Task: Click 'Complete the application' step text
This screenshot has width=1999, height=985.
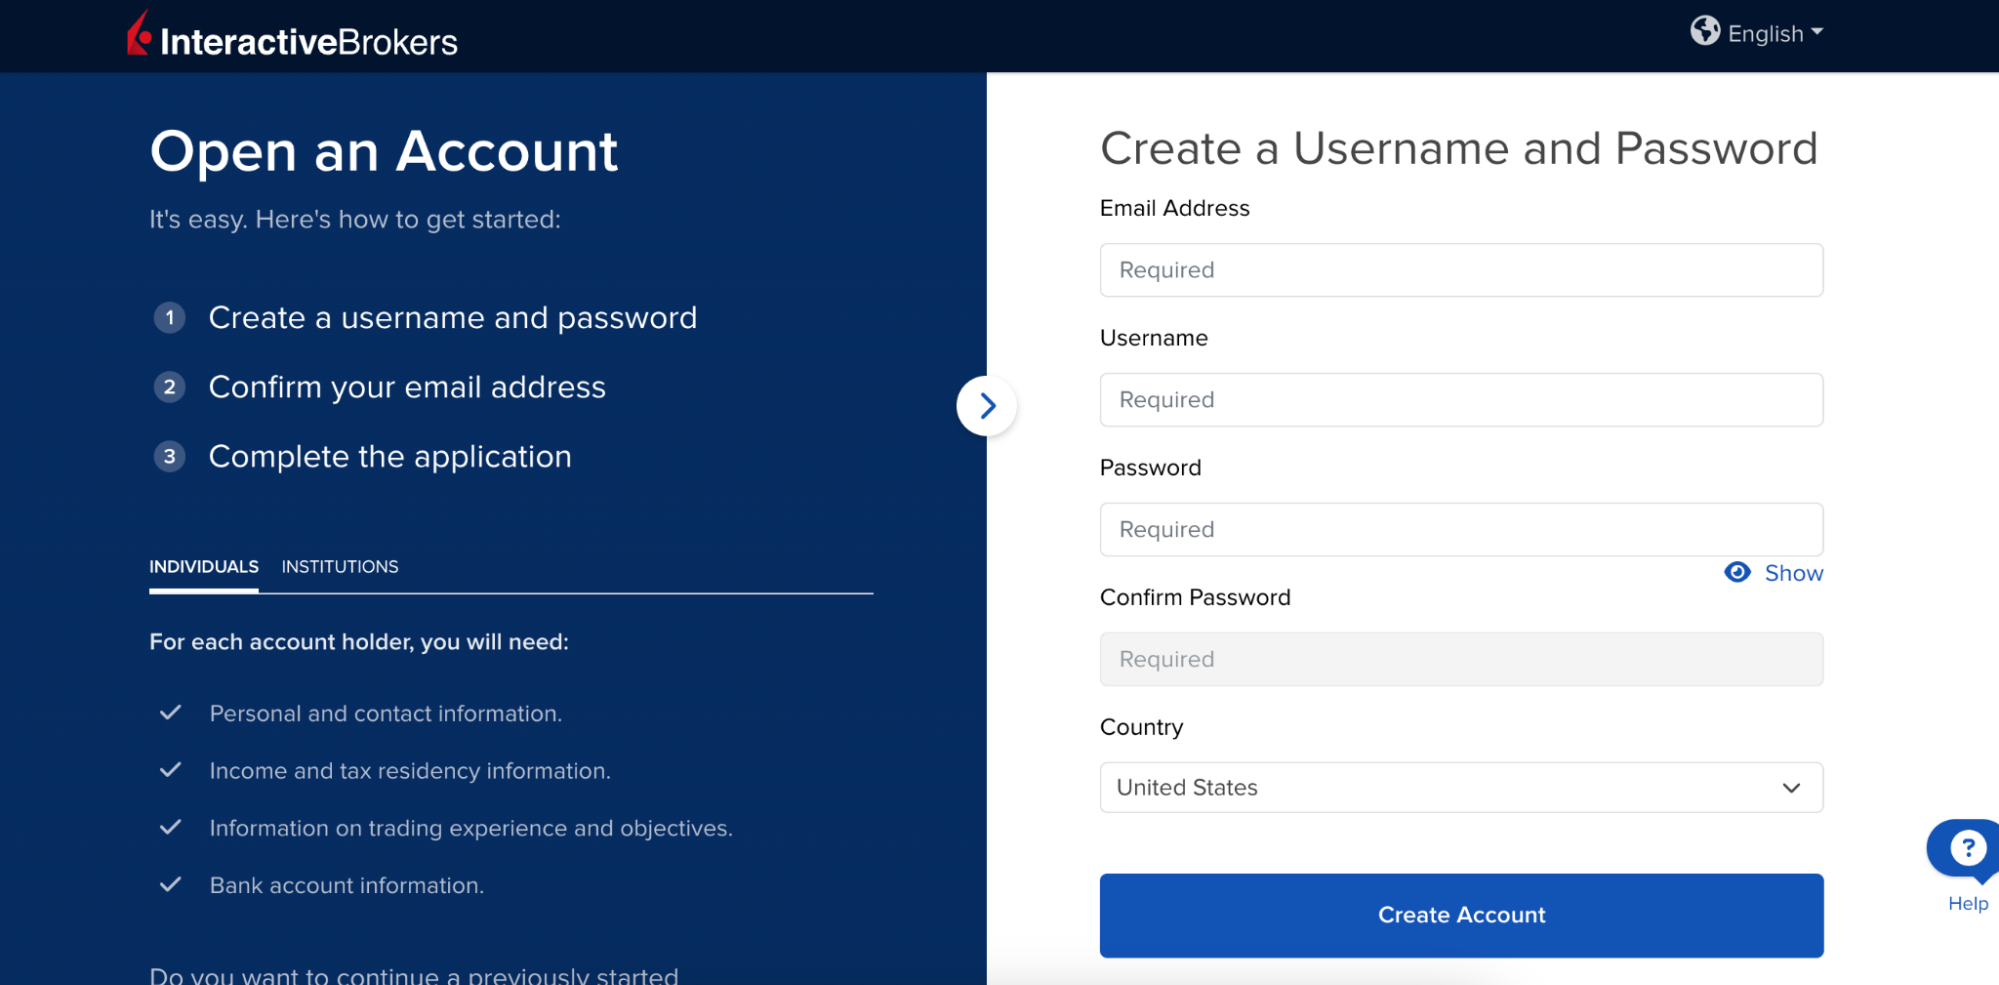Action: point(390,457)
